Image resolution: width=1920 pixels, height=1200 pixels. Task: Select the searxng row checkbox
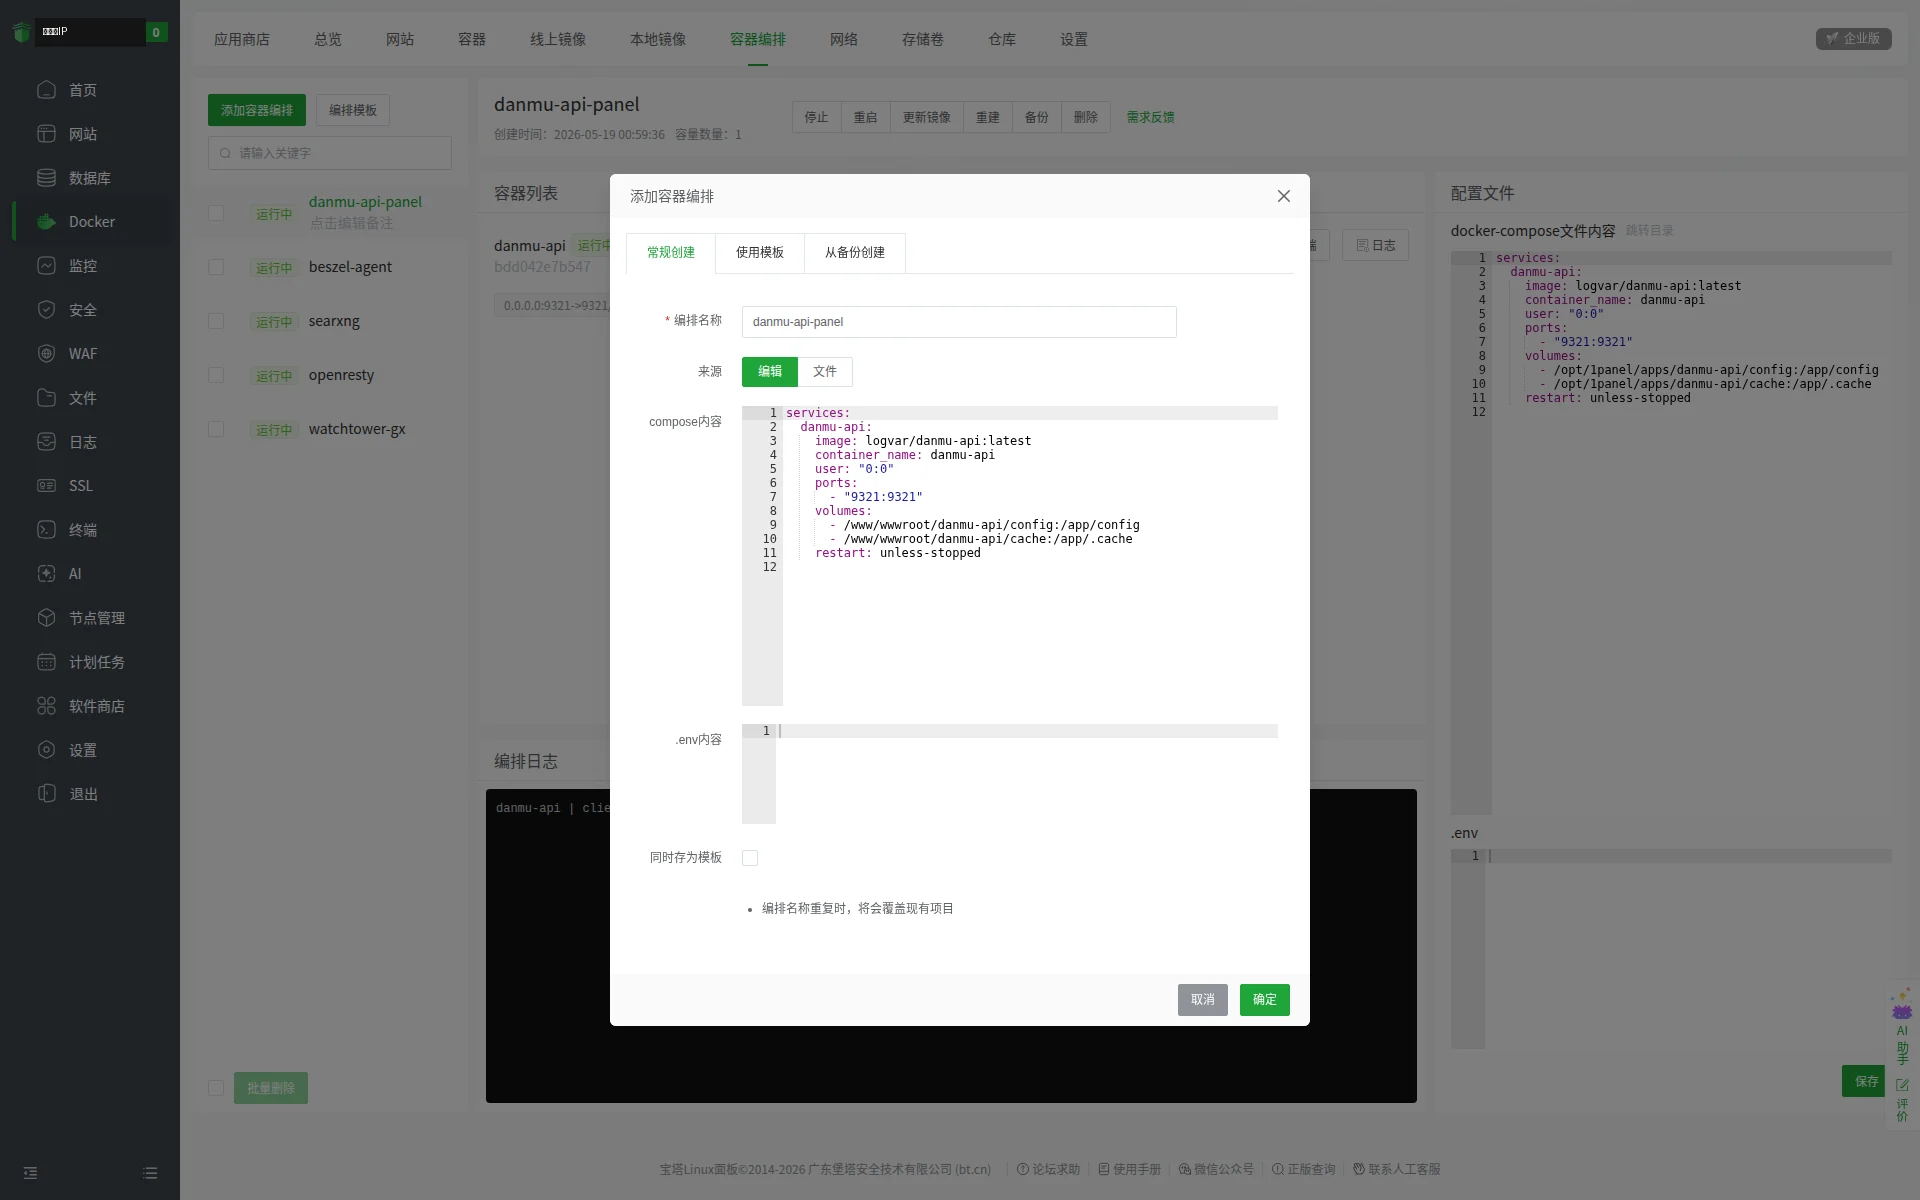click(216, 321)
